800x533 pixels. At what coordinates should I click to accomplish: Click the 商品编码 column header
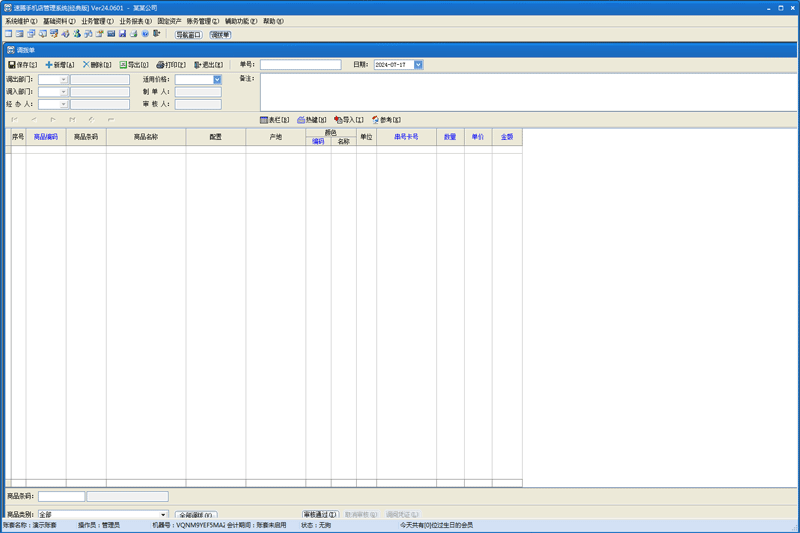pyautogui.click(x=46, y=137)
